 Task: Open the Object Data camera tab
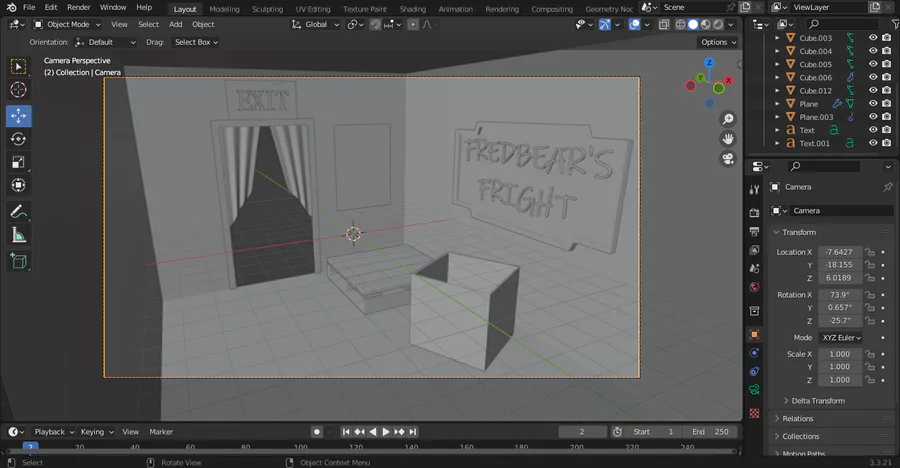point(754,390)
